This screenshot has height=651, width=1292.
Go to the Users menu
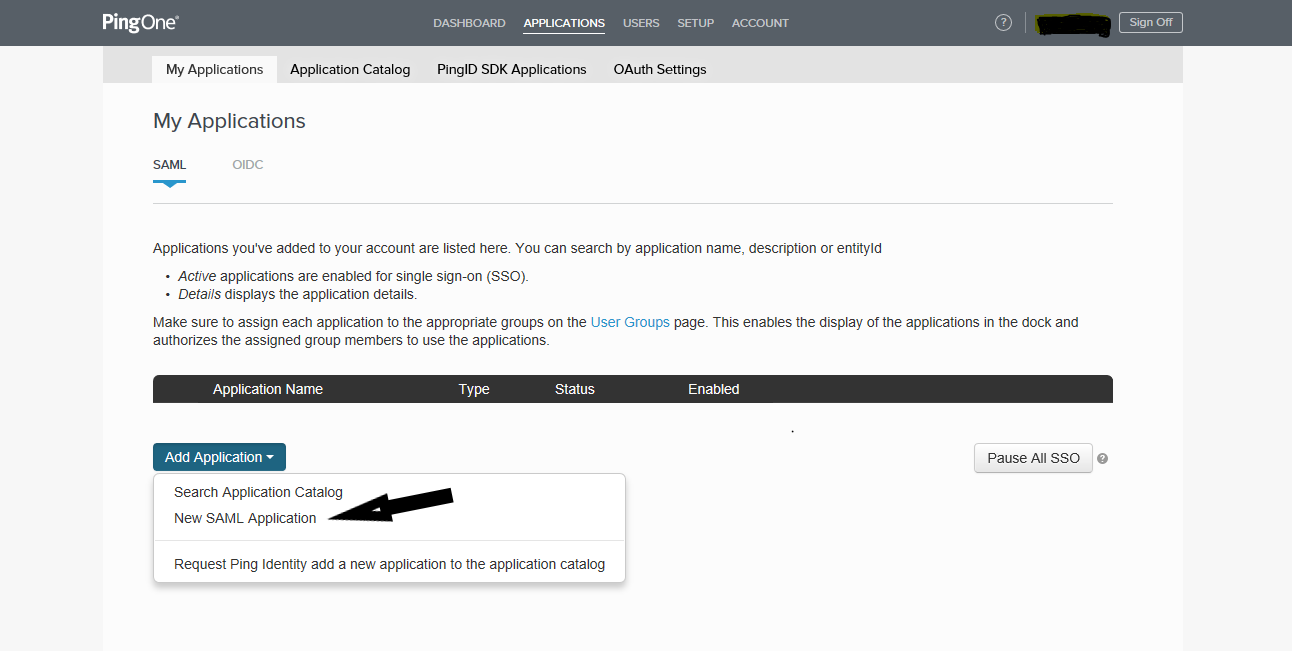(641, 23)
